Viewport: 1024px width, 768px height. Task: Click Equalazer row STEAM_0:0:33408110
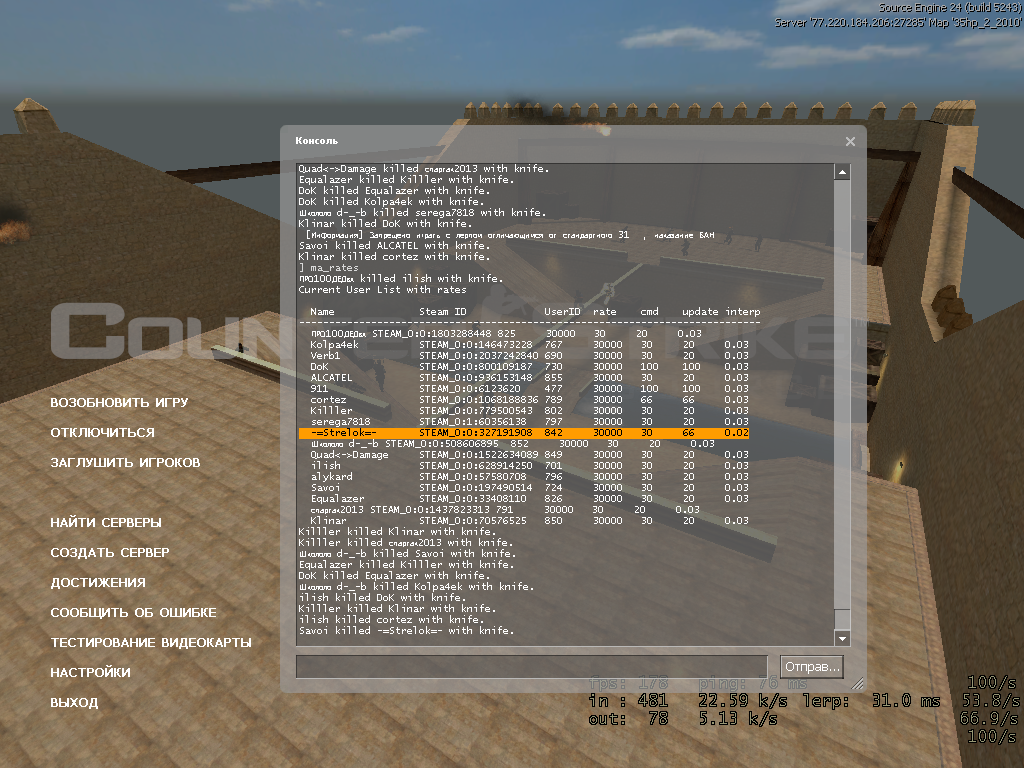pos(530,499)
